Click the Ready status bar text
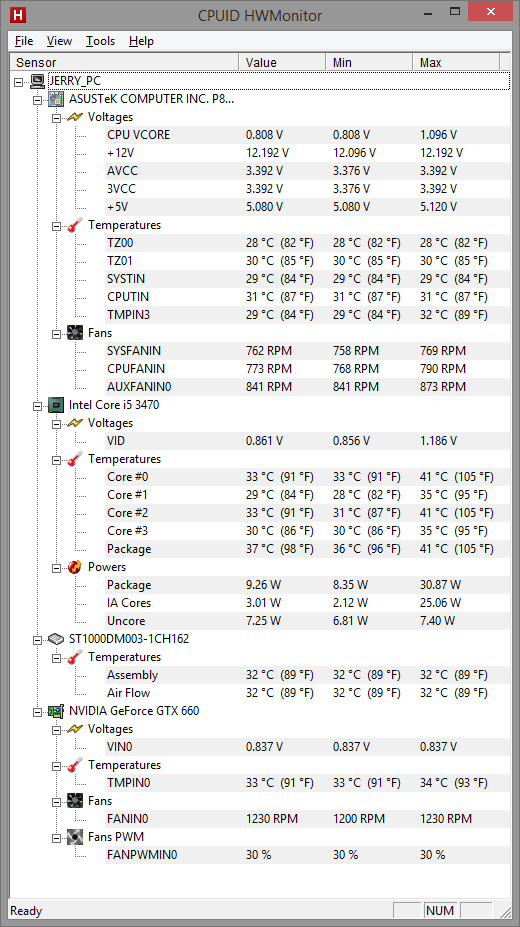This screenshot has height=927, width=520. click(x=27, y=911)
